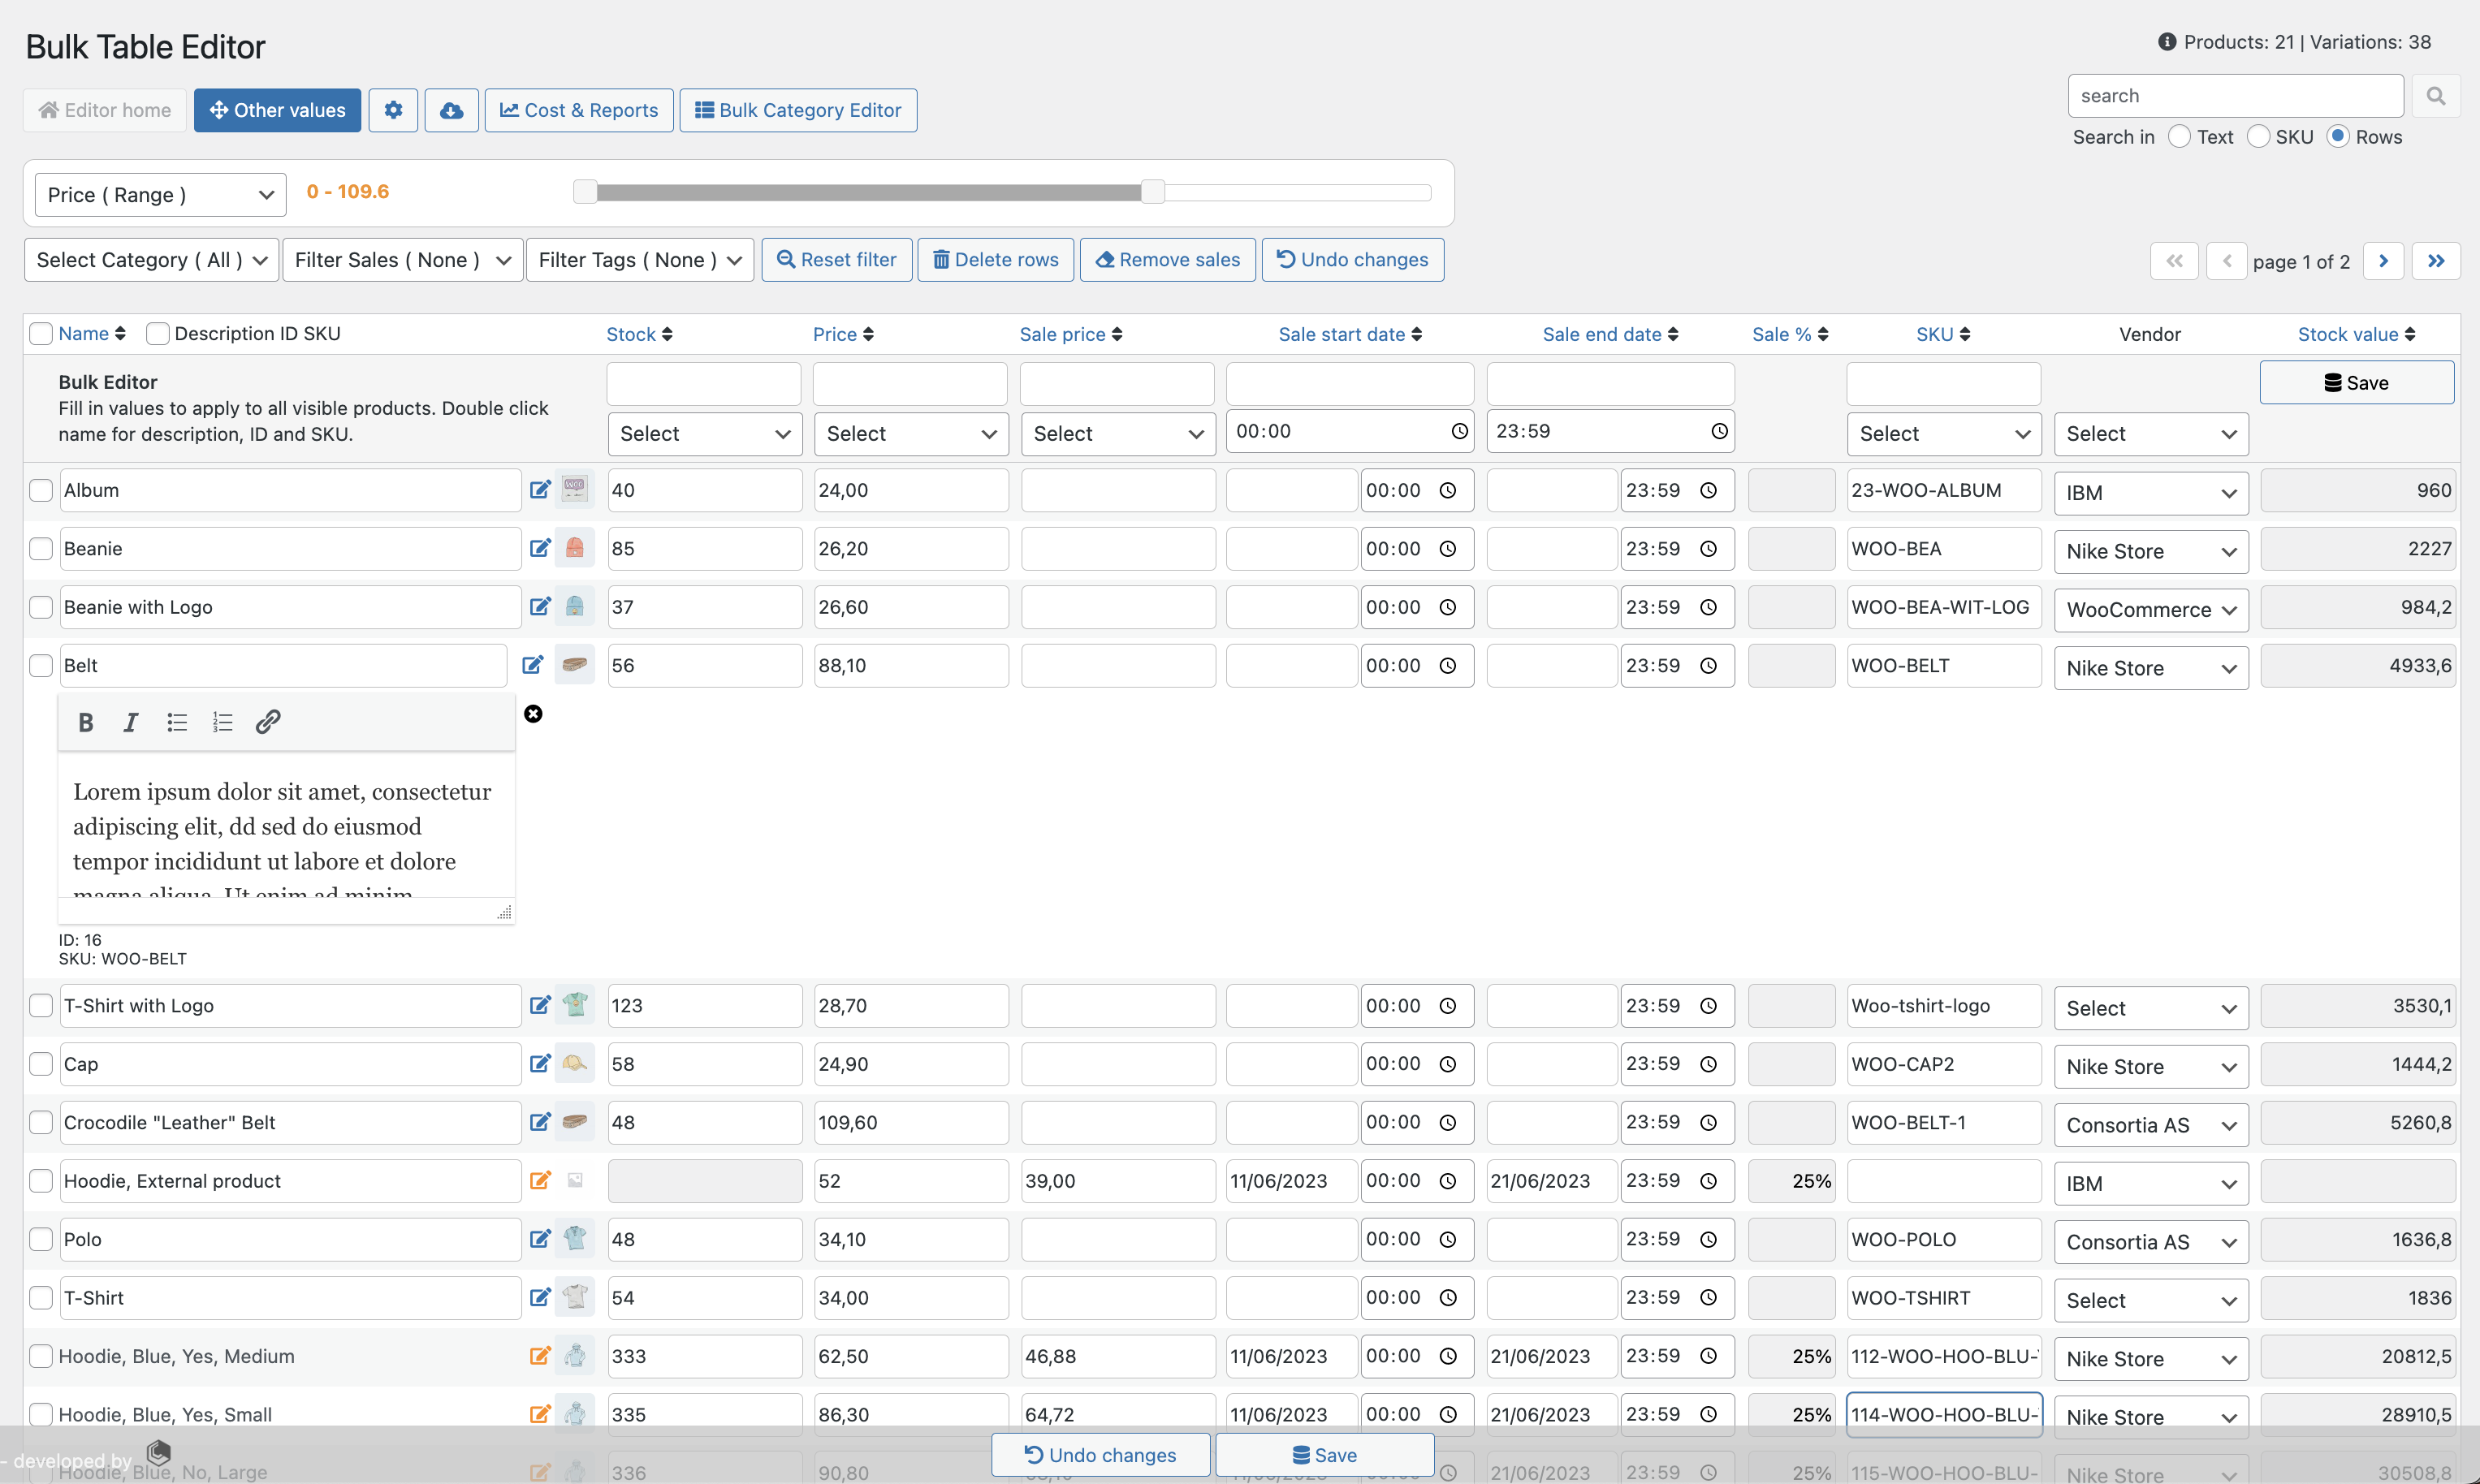Go to Editor home
2480x1484 pixels.
pos(103,110)
